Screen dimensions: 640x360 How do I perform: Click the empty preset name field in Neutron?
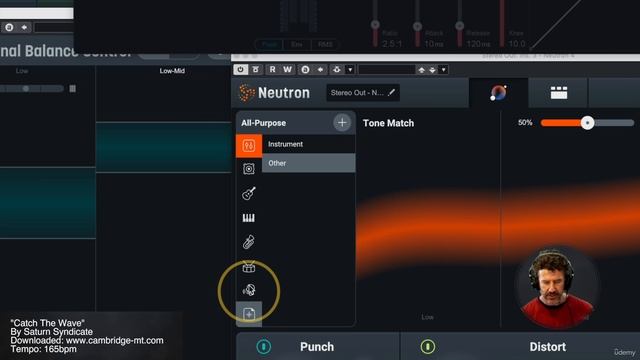[x=387, y=70]
